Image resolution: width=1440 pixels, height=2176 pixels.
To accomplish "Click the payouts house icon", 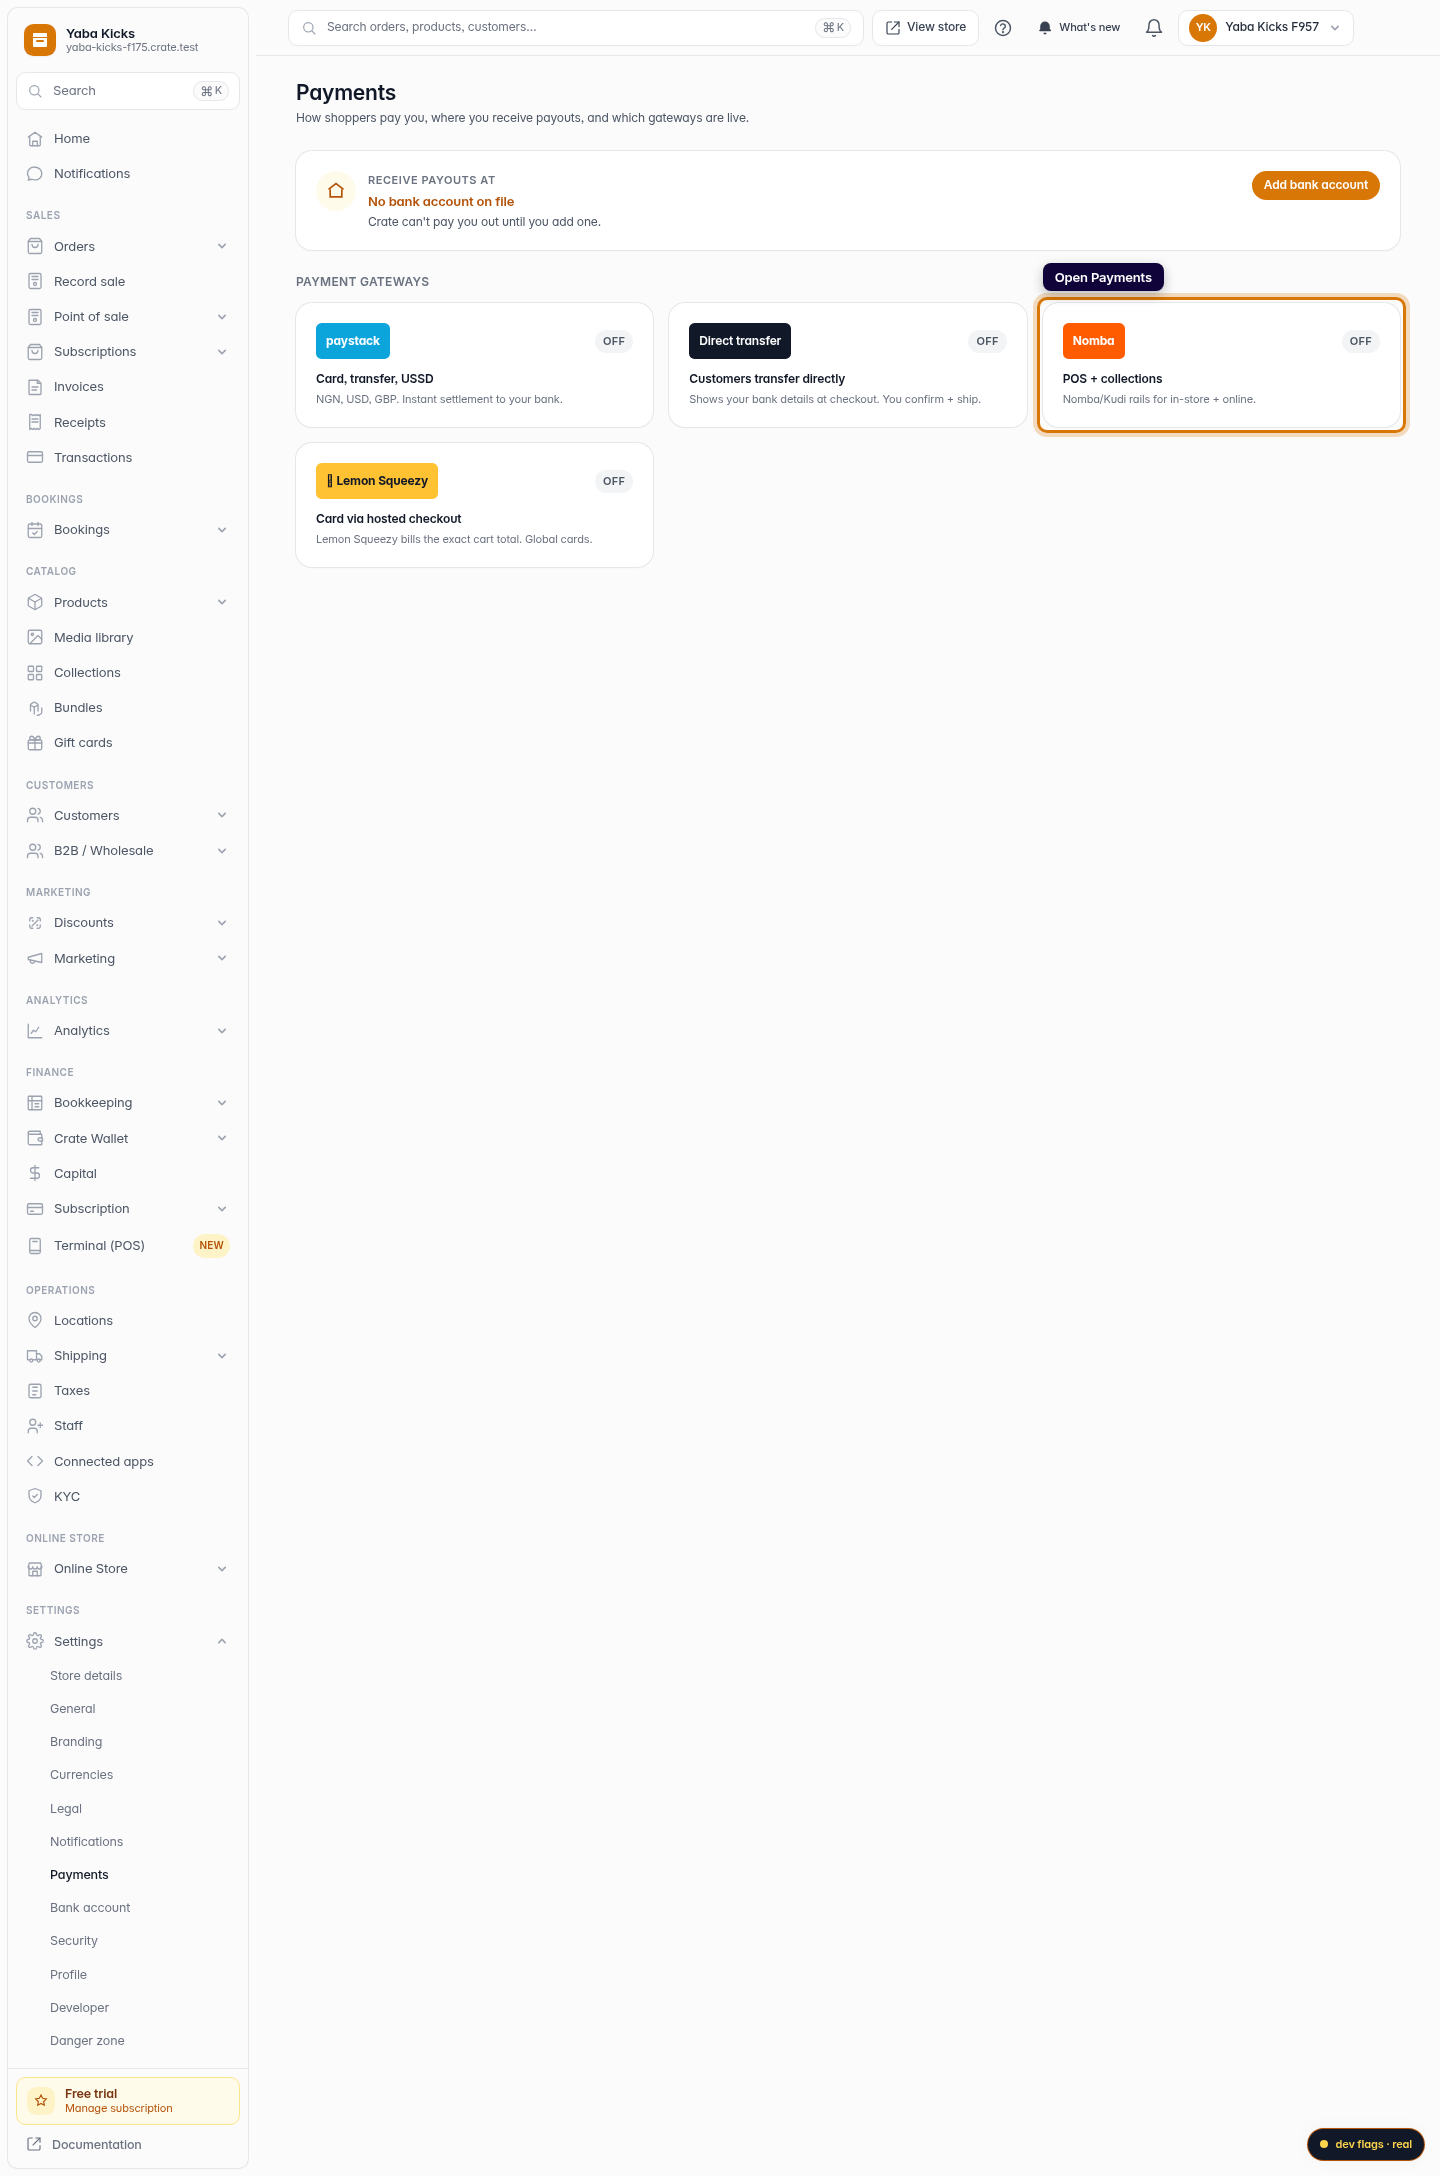I will click(336, 191).
